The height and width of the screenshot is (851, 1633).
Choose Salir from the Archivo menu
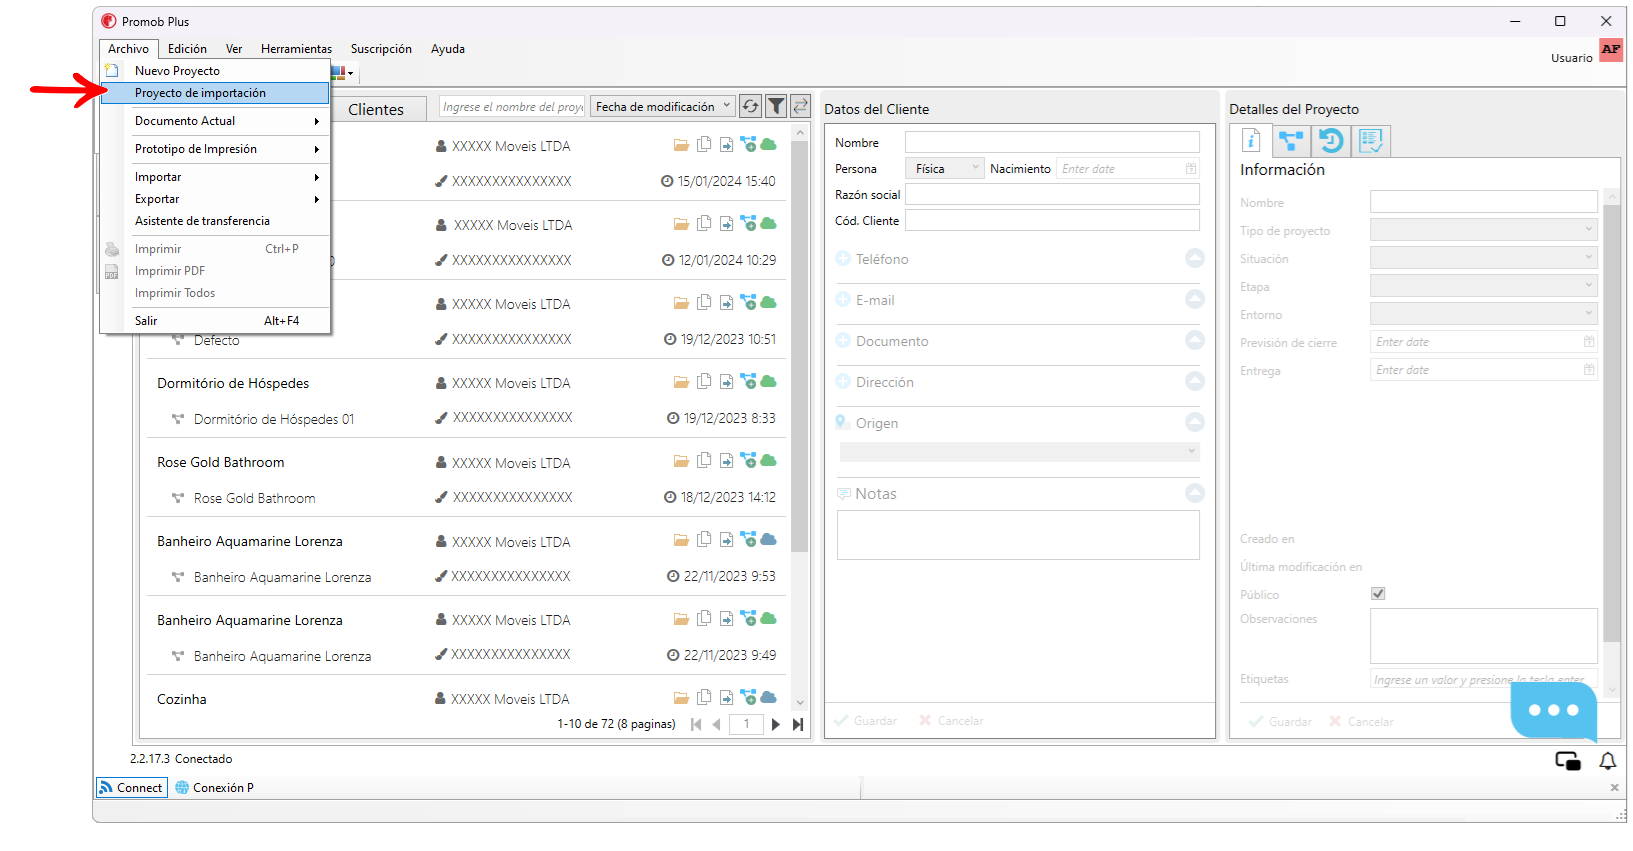215,321
